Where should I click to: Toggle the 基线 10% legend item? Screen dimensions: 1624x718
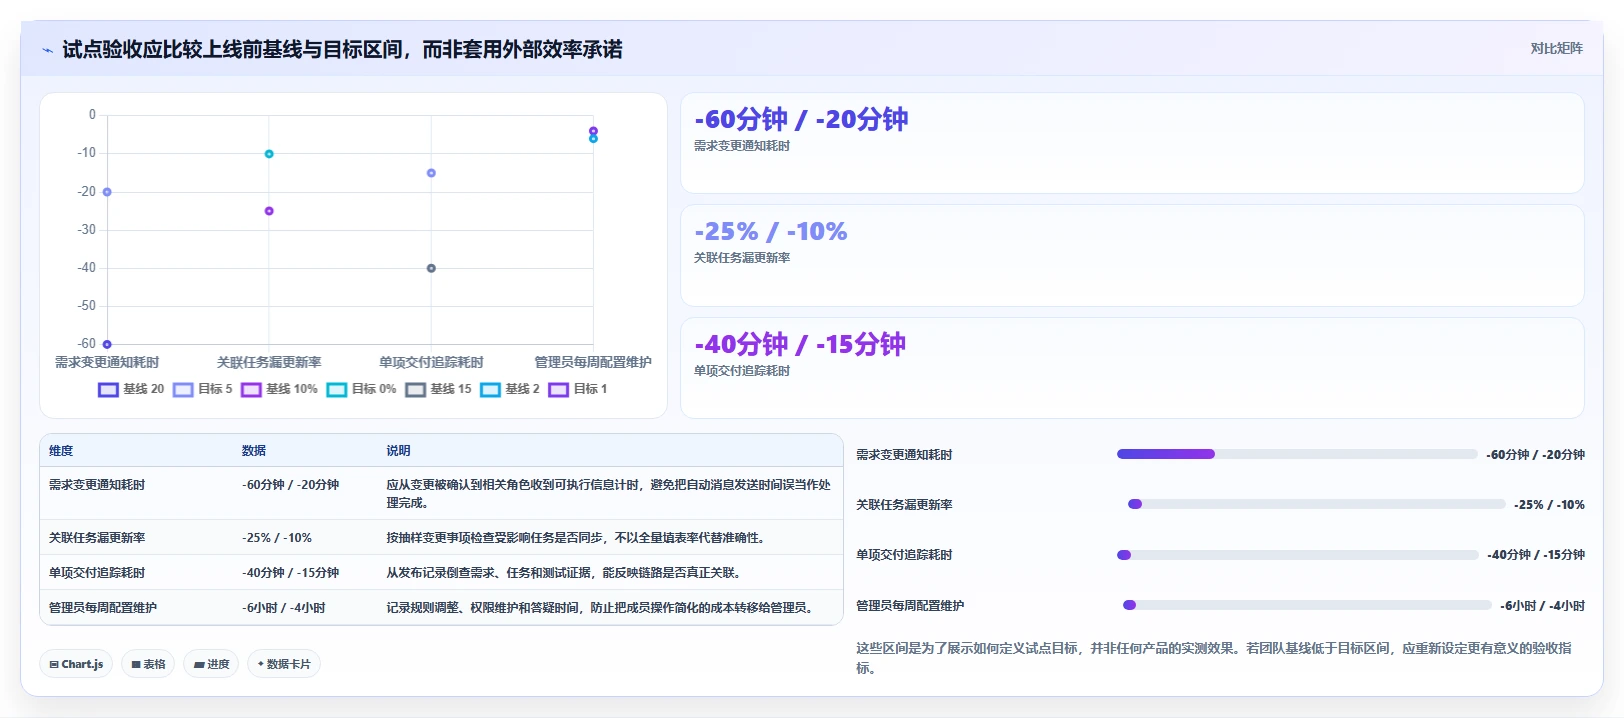279,389
